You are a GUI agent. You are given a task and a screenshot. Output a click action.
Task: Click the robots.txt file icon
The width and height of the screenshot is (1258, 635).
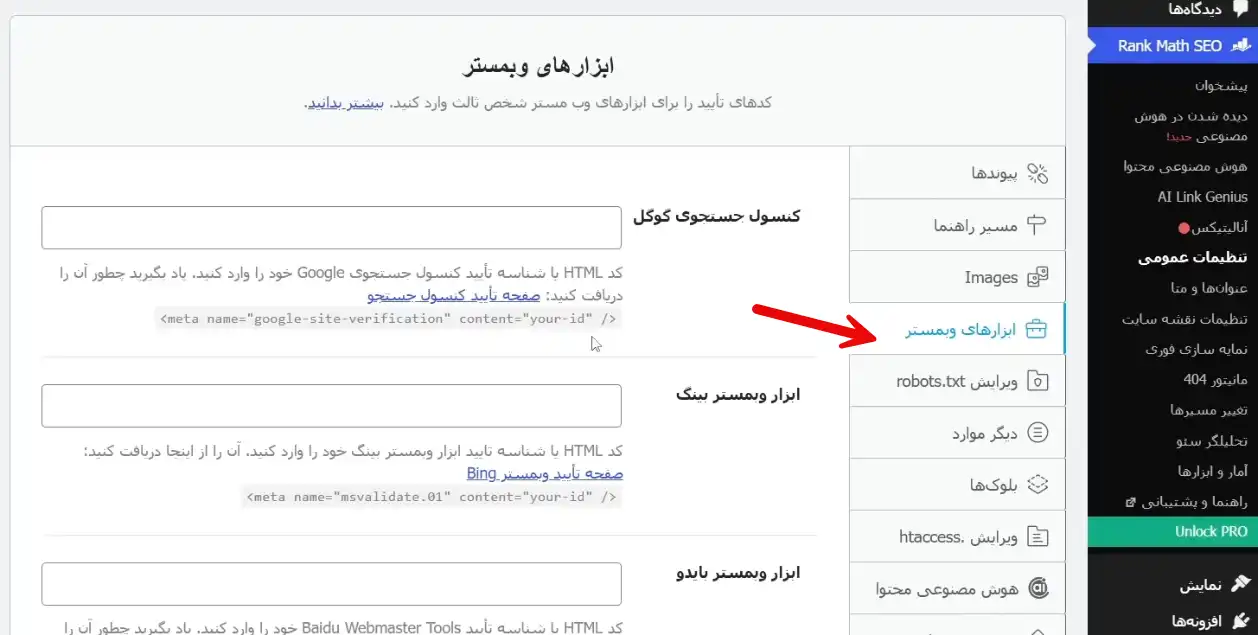coord(1038,381)
